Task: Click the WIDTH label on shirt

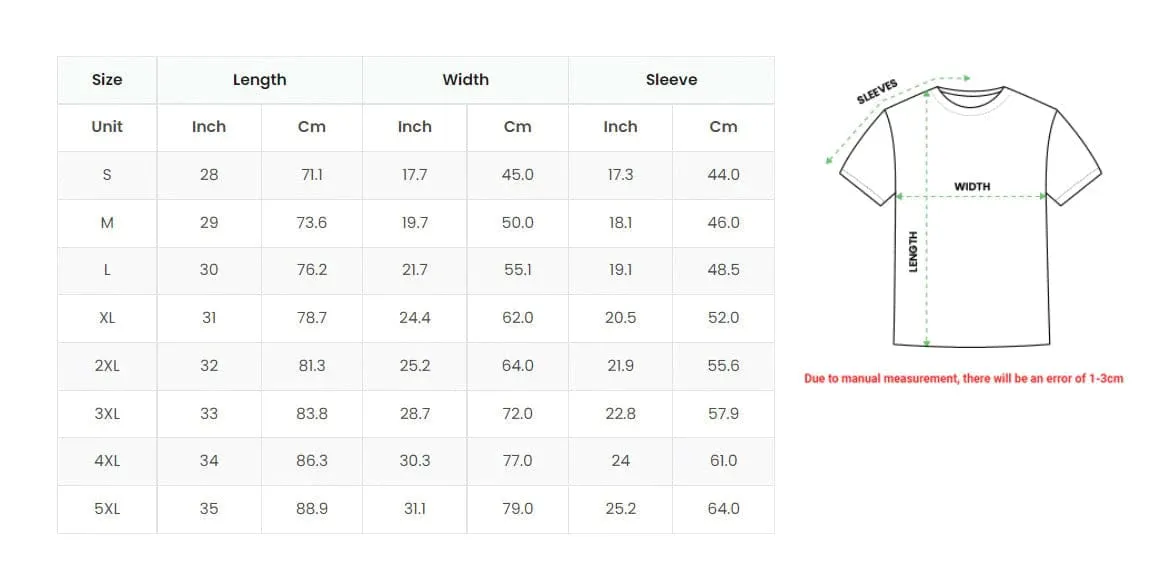Action: (x=972, y=186)
